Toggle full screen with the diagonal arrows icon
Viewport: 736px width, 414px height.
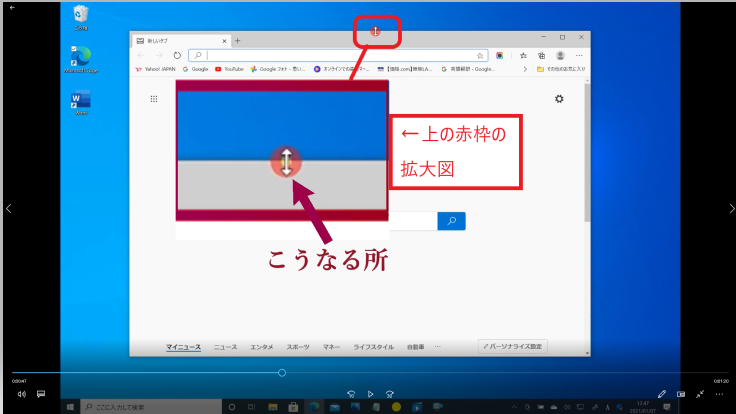(x=701, y=394)
